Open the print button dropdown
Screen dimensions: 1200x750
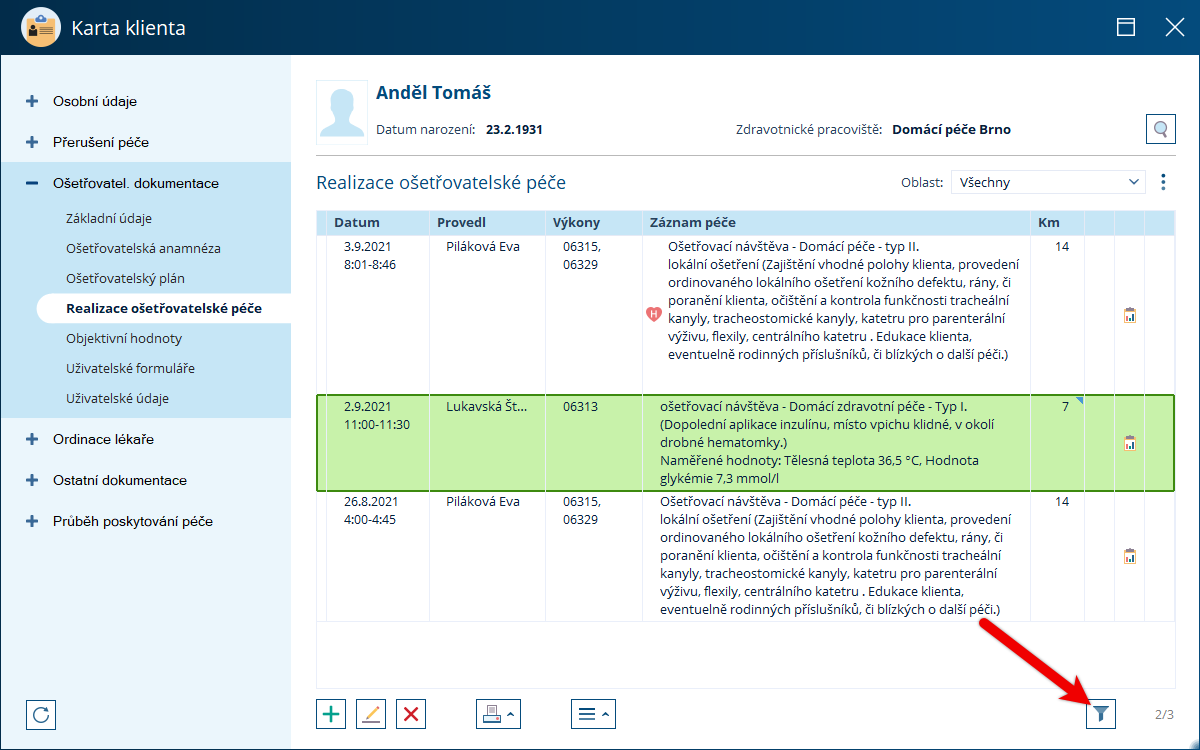click(x=498, y=714)
